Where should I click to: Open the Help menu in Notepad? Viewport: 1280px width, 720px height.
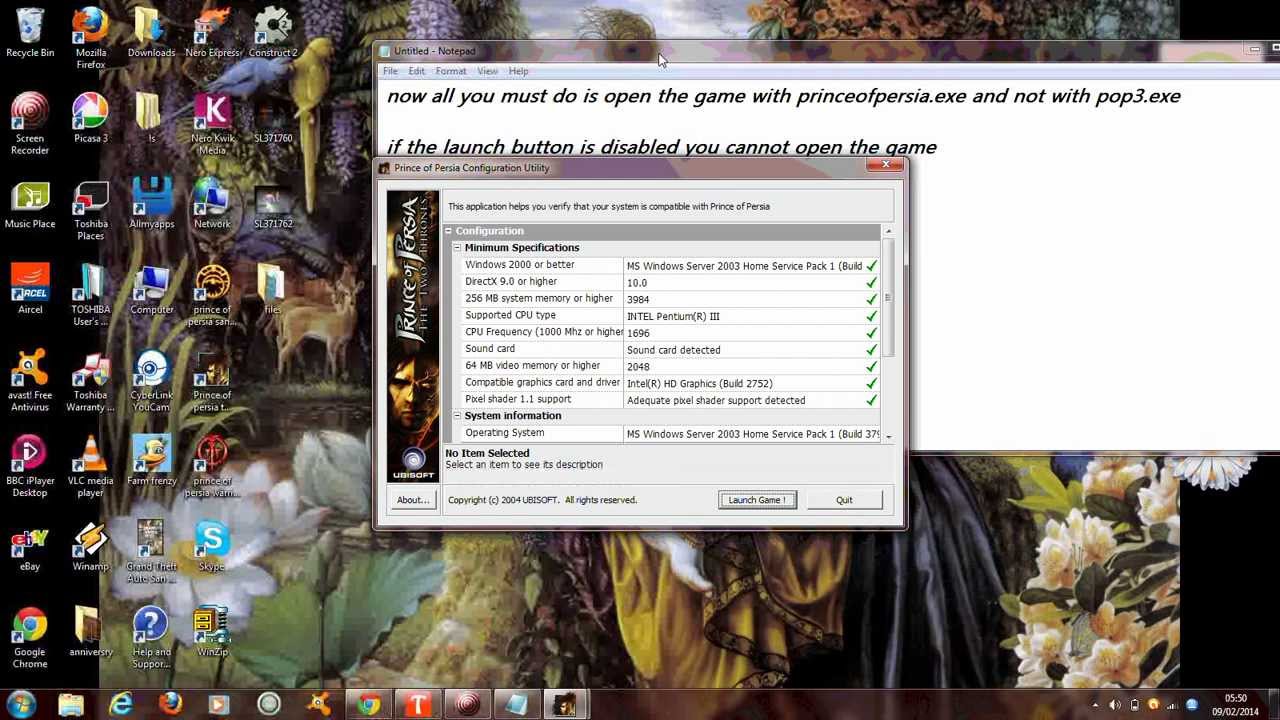[518, 71]
